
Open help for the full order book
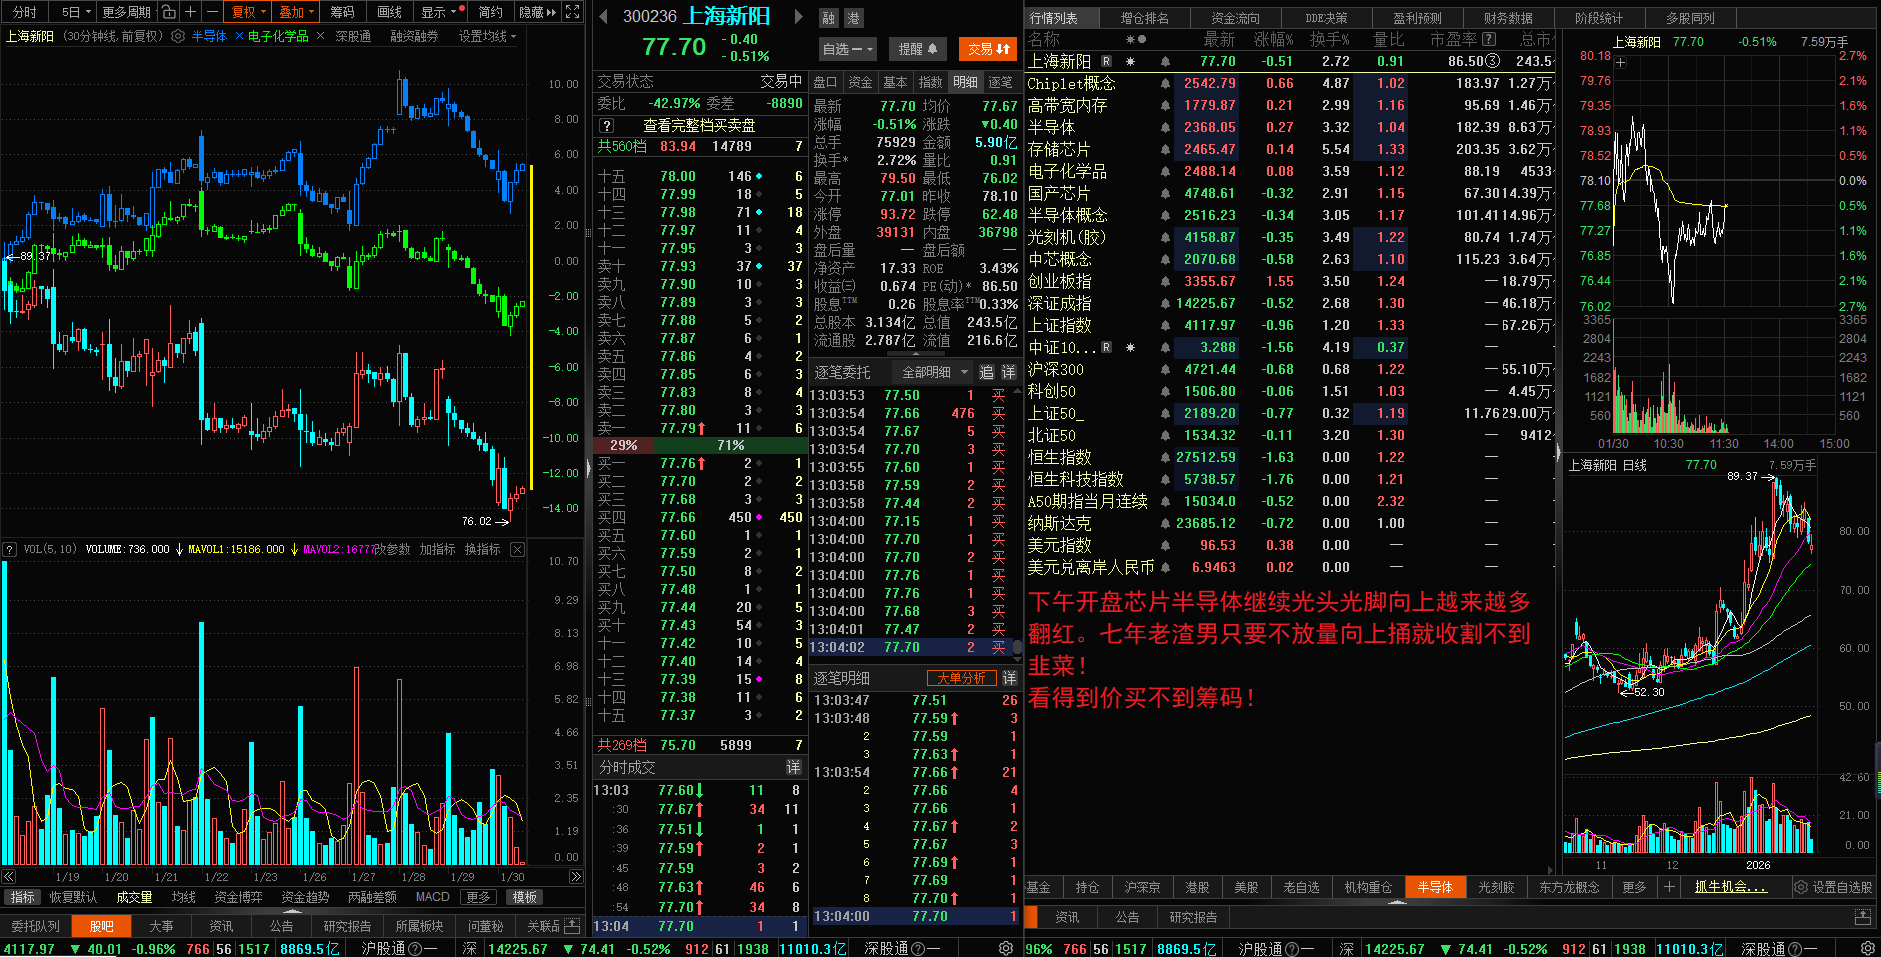click(x=606, y=126)
